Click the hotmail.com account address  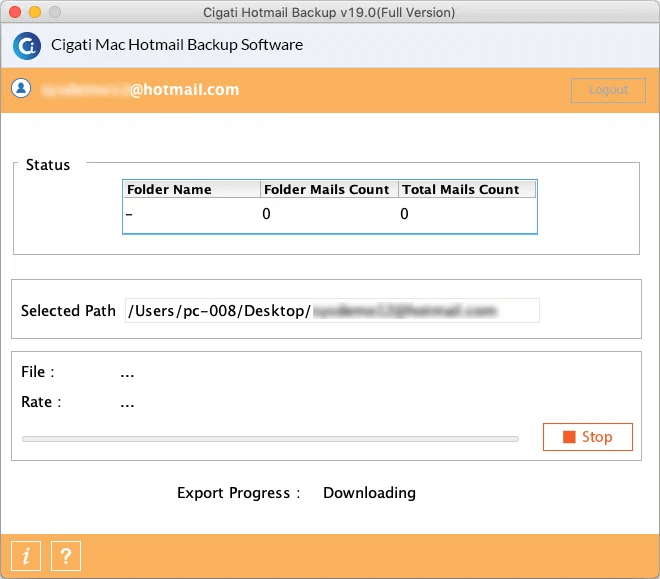point(140,90)
